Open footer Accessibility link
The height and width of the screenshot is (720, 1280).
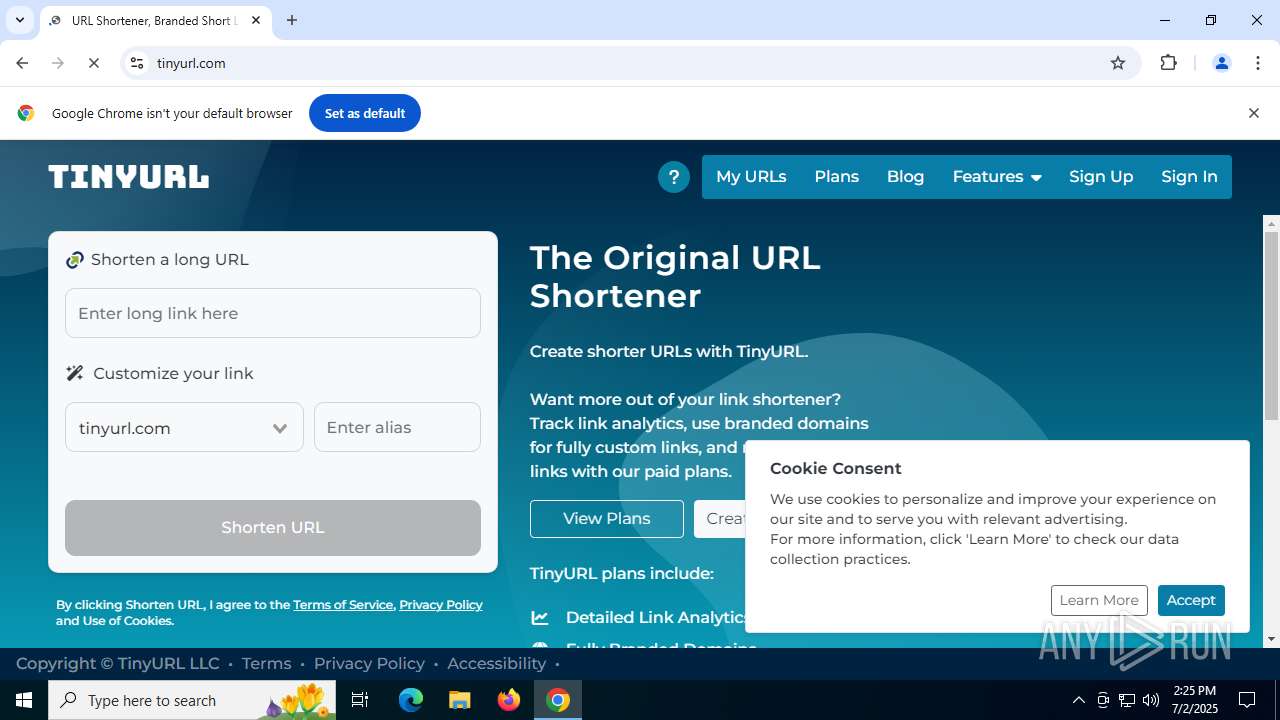point(496,664)
